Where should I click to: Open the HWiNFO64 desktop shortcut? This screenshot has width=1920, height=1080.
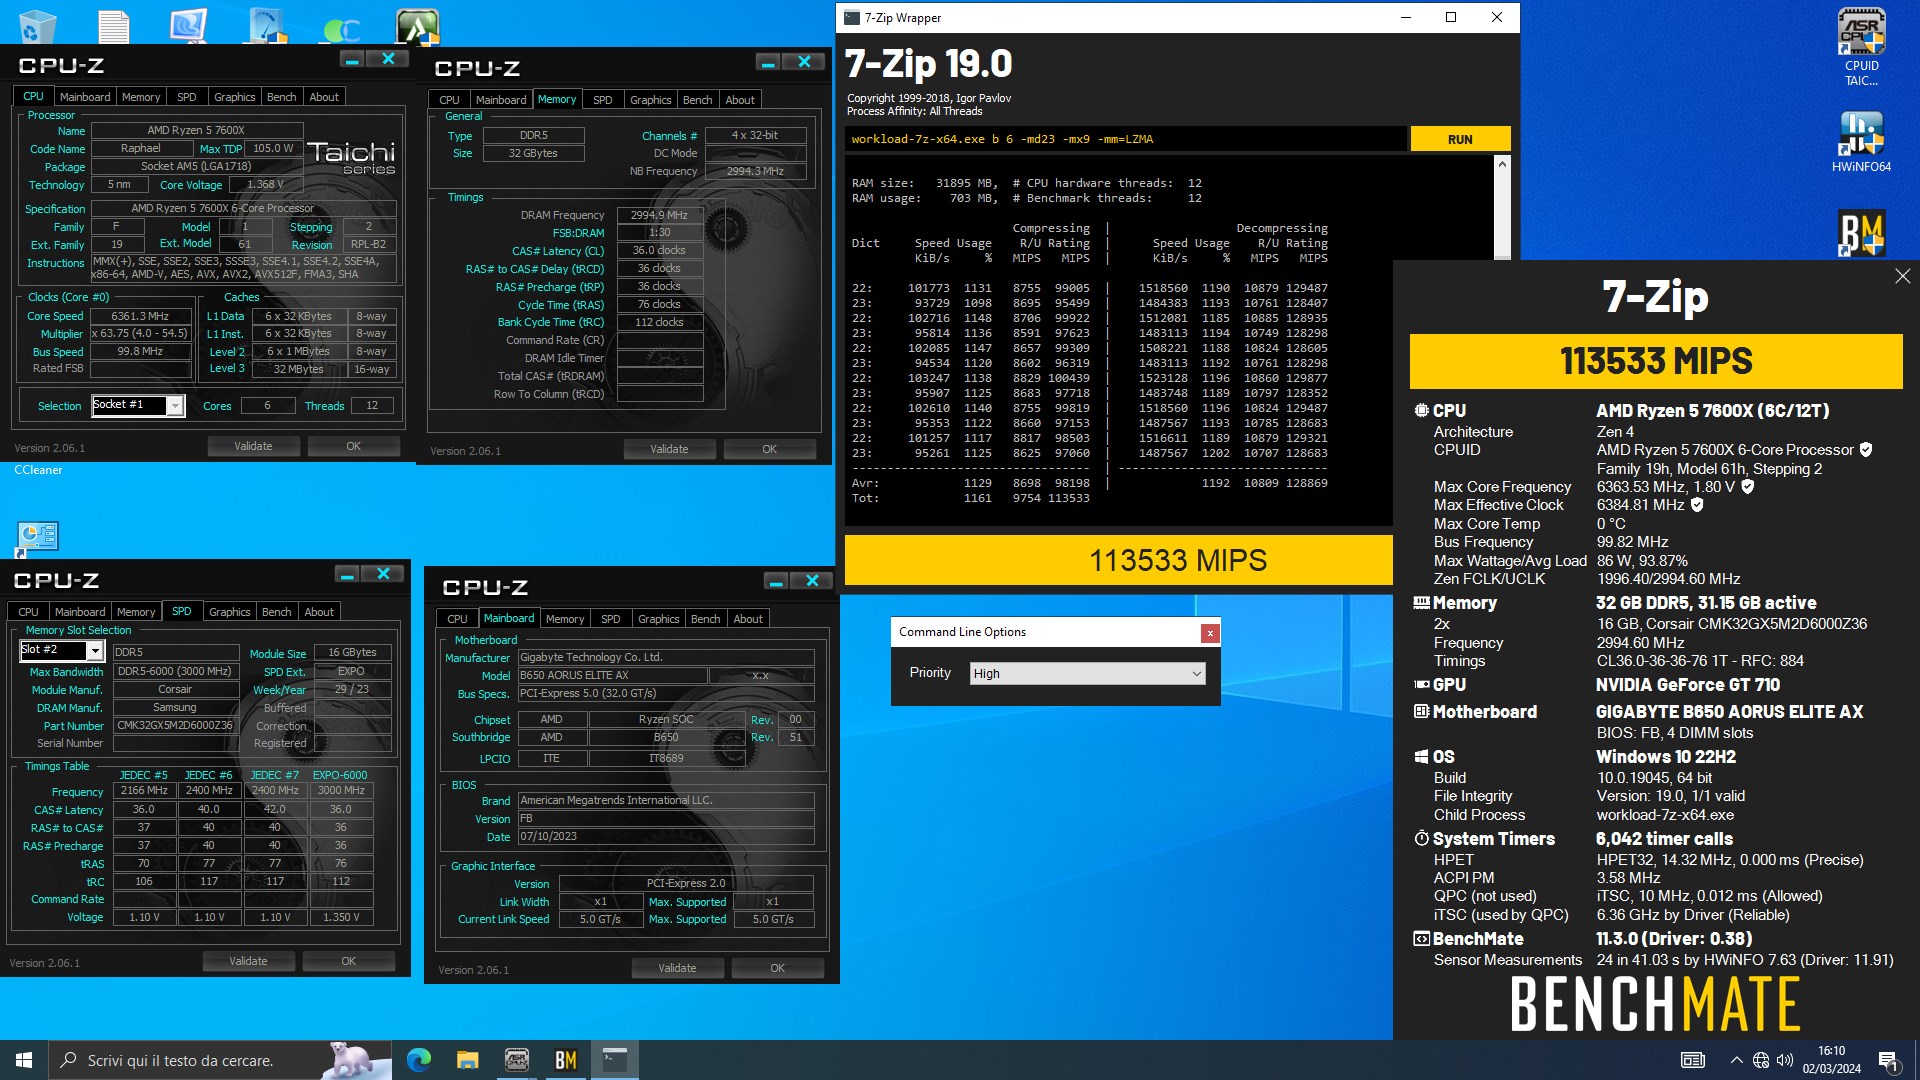tap(1861, 142)
